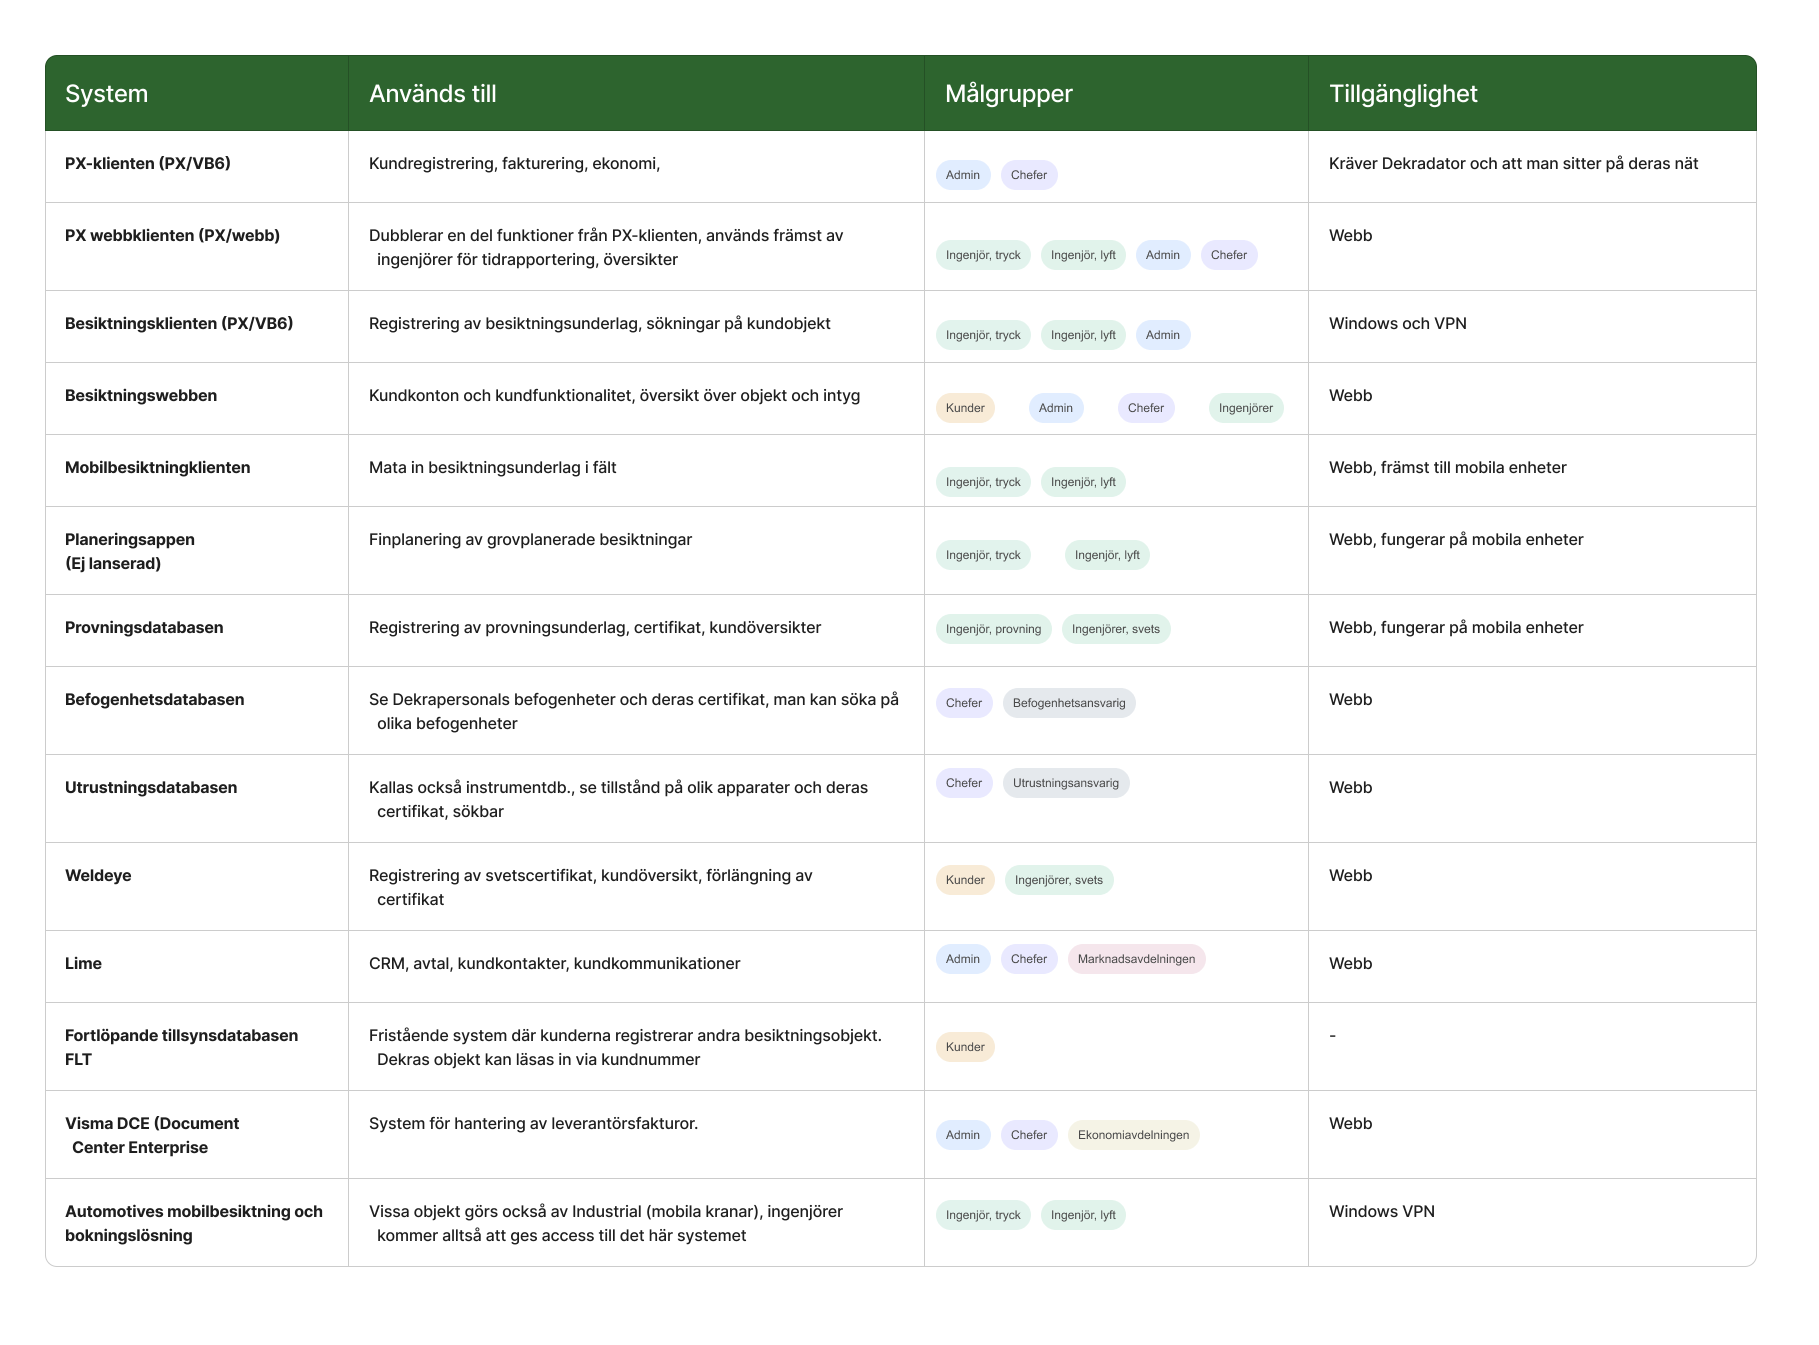Click the "Mobilbesiktningklienten" row title
The width and height of the screenshot is (1819, 1345).
click(158, 467)
